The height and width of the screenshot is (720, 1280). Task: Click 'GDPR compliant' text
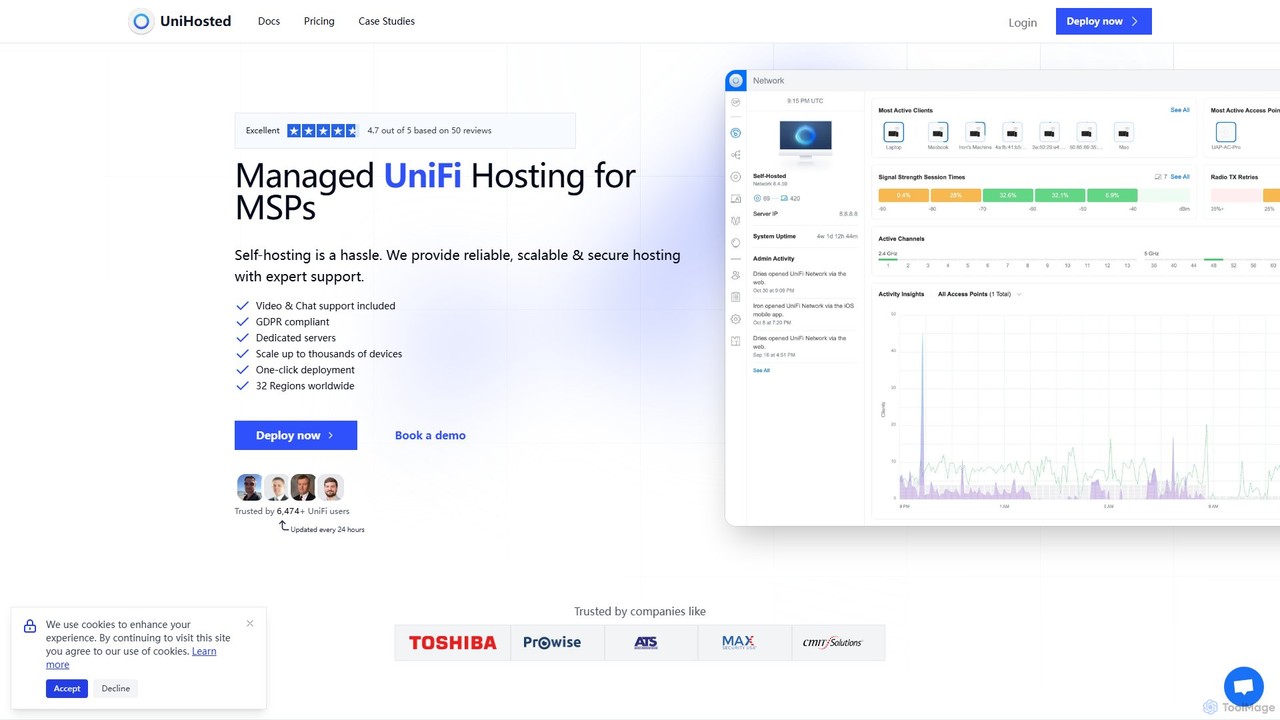tap(292, 322)
